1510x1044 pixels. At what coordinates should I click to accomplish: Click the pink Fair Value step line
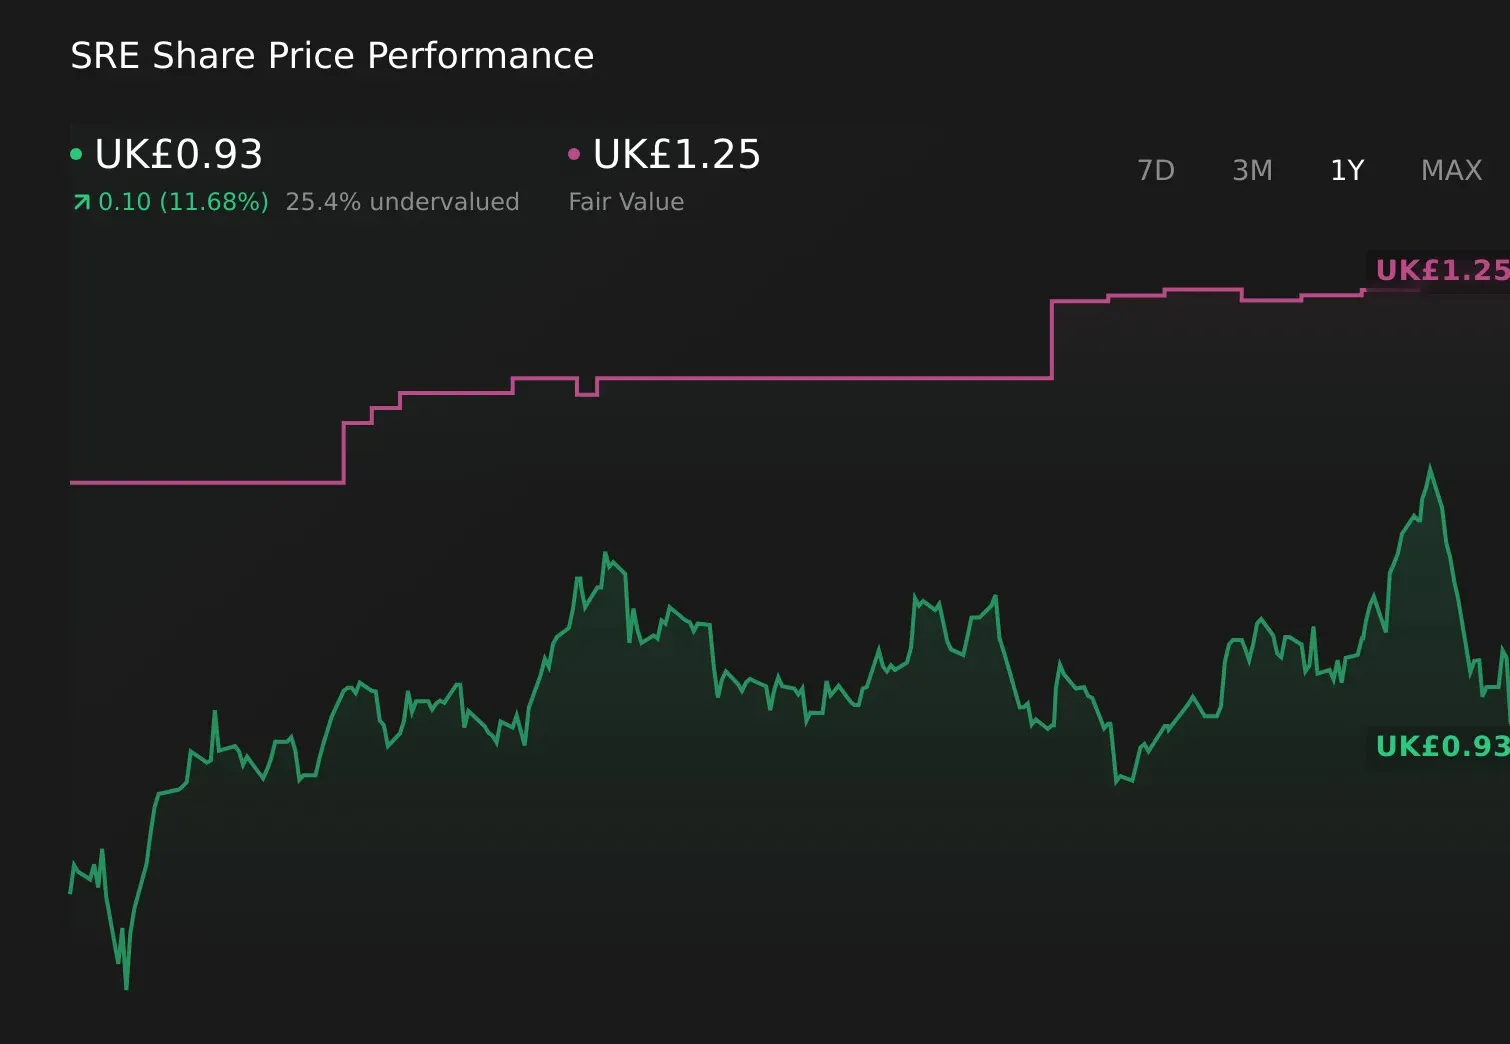pyautogui.click(x=800, y=378)
